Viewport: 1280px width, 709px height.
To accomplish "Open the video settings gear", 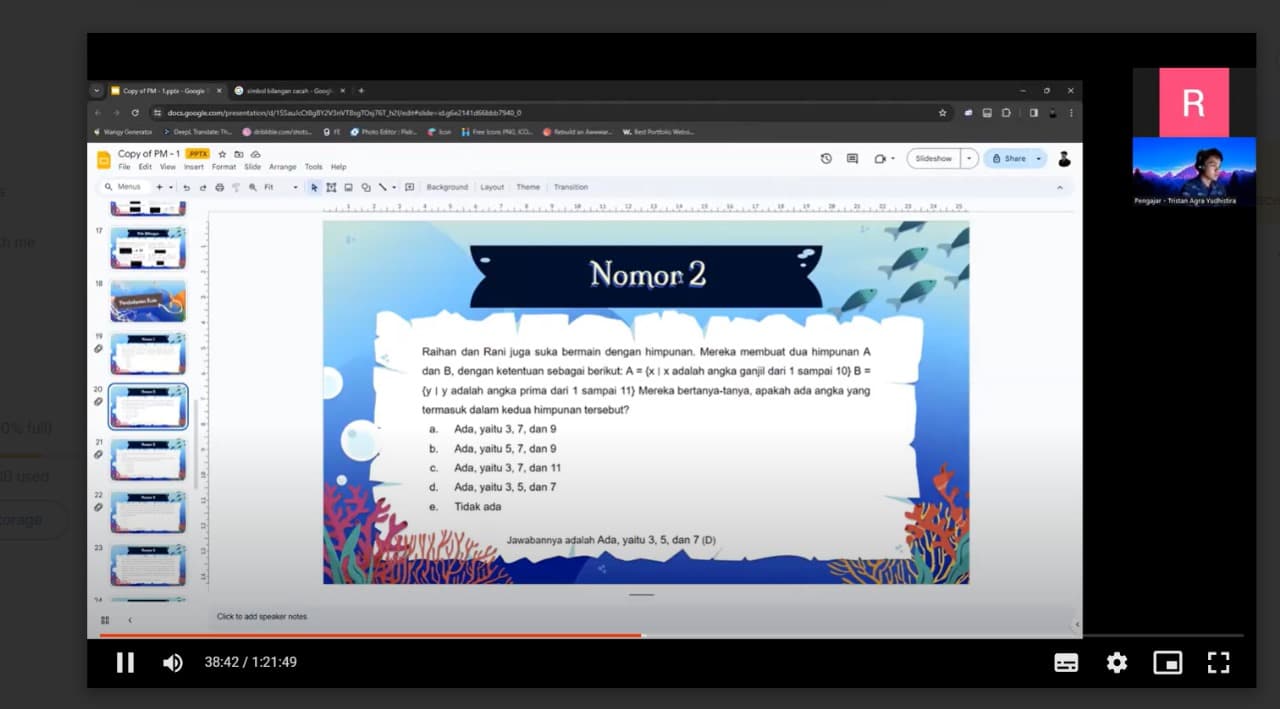I will click(x=1116, y=662).
